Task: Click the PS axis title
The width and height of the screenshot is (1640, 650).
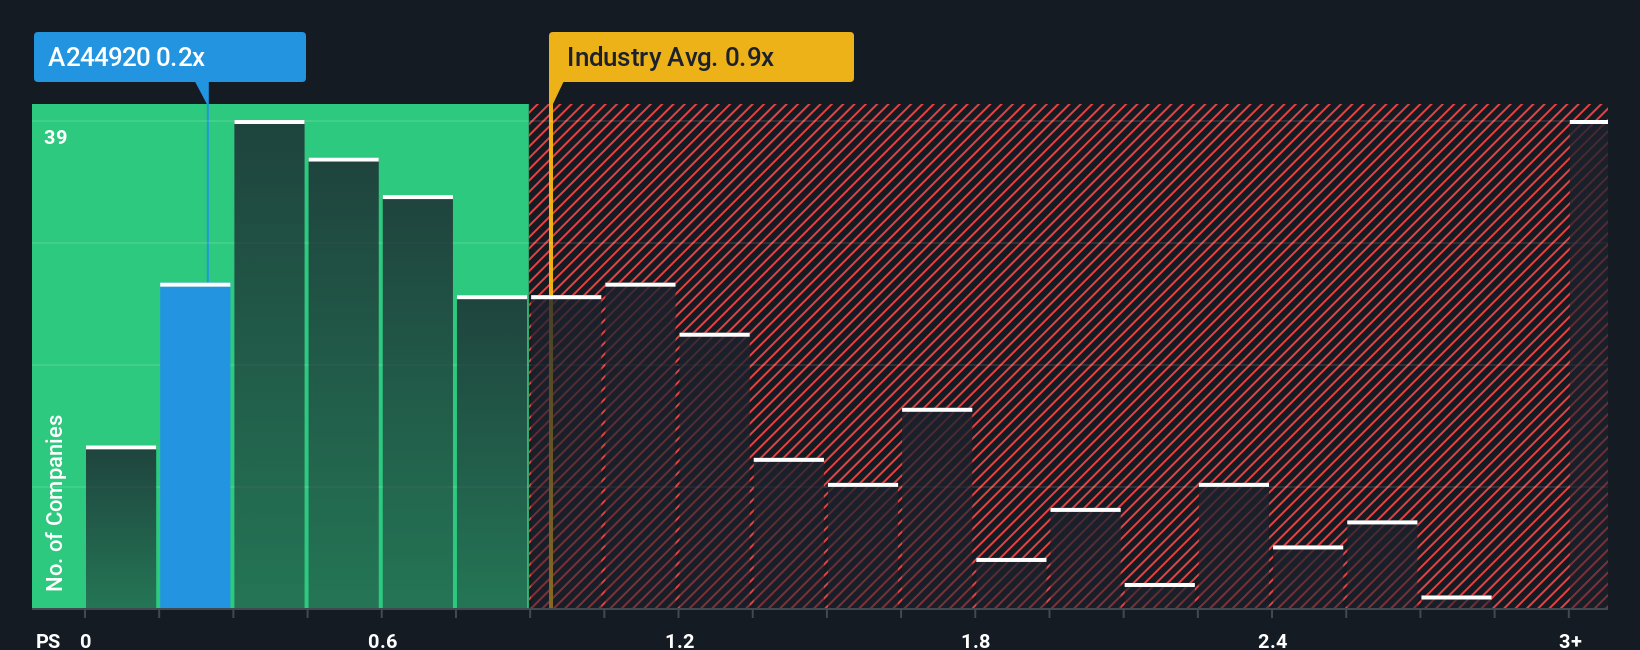Action: 48,640
